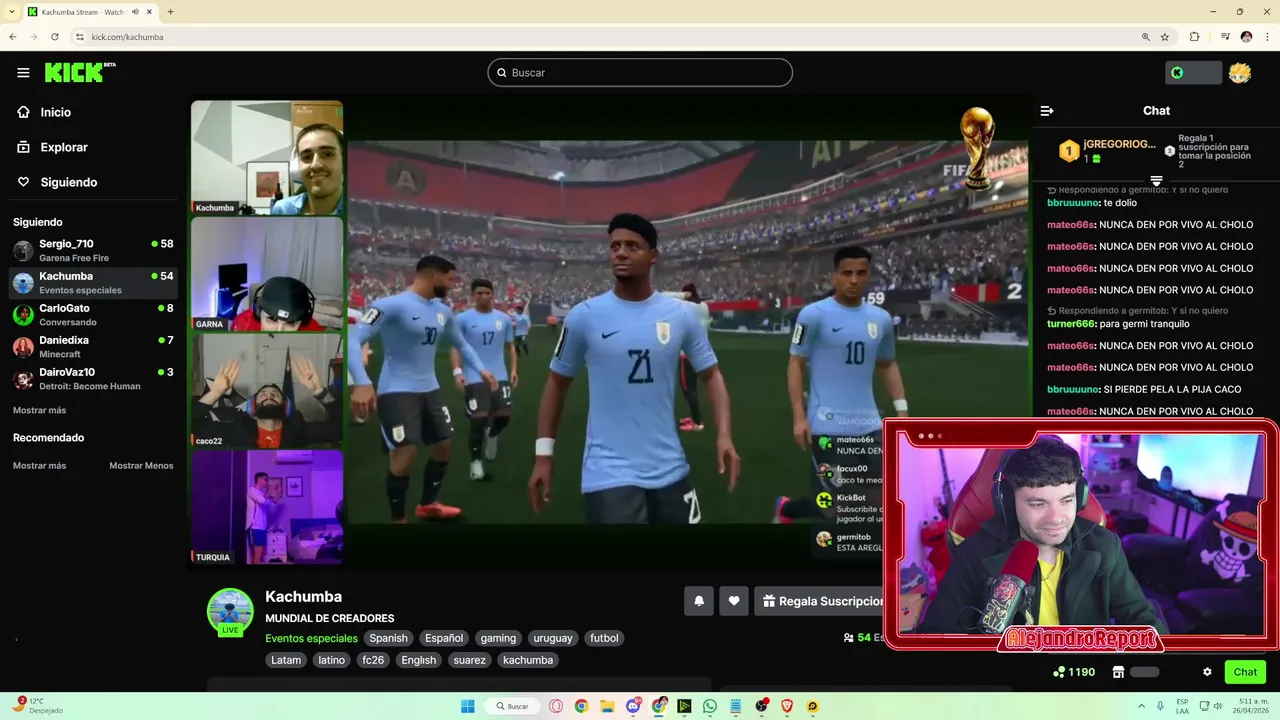
Task: Open the Windows Start menu
Action: [x=467, y=706]
